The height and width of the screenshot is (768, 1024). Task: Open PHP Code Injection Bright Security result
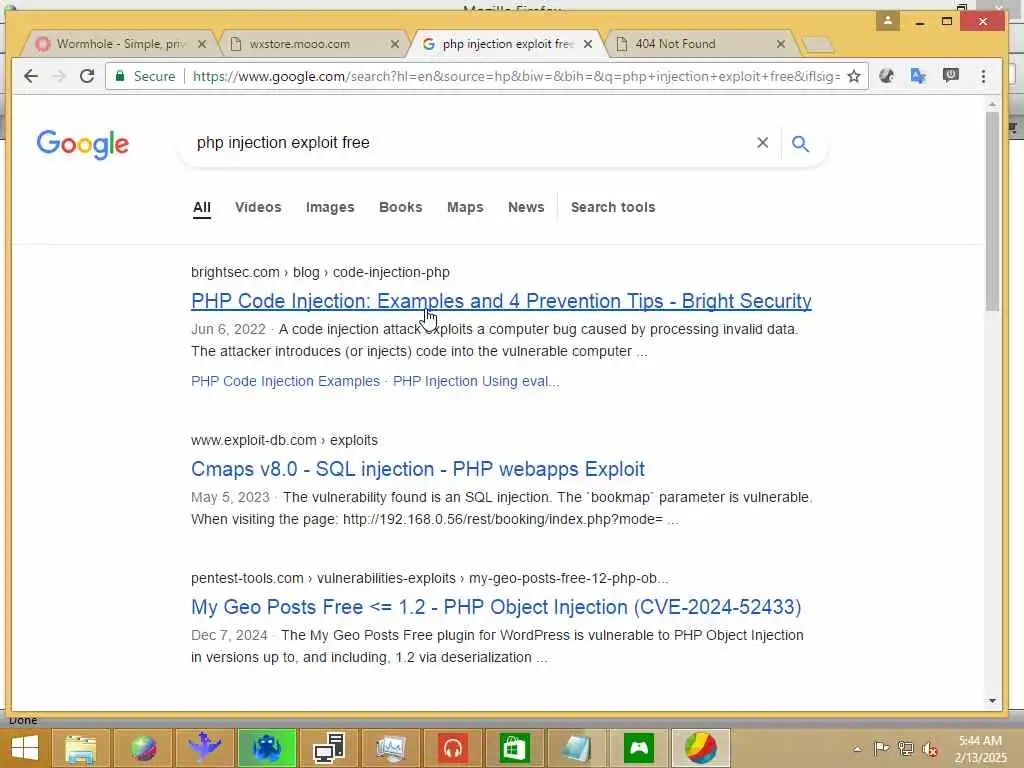(x=501, y=301)
